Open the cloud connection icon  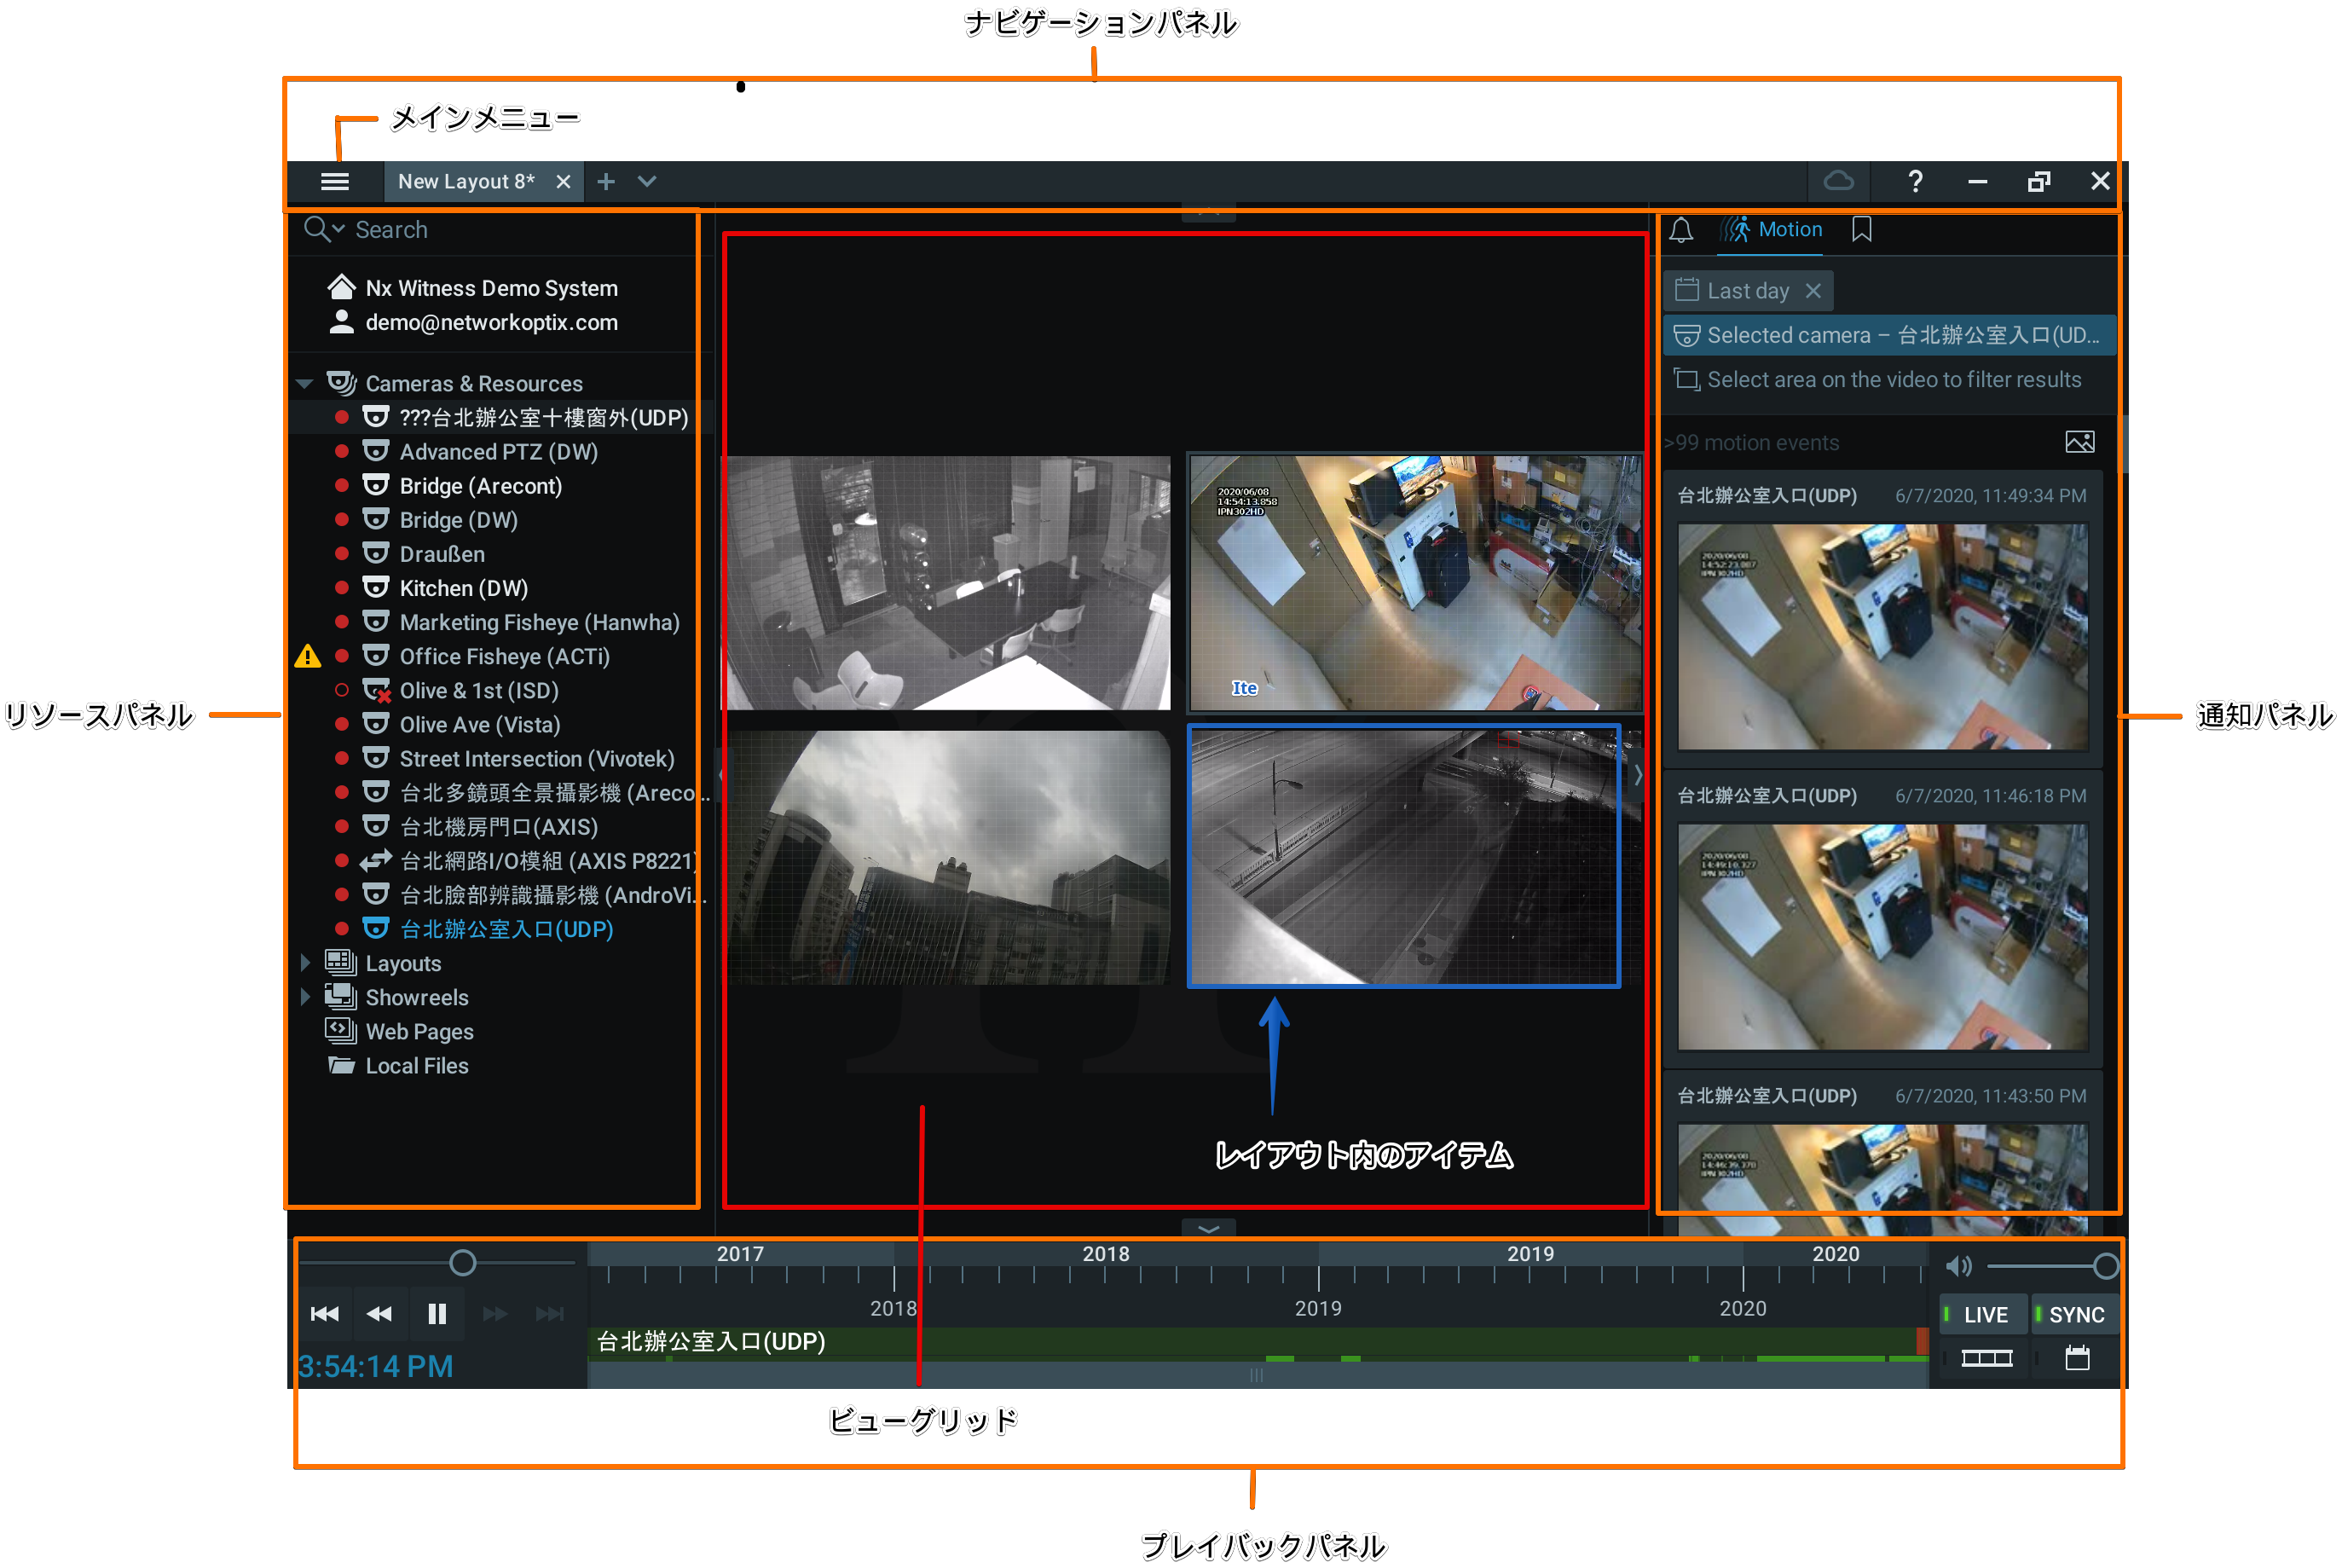1838,181
